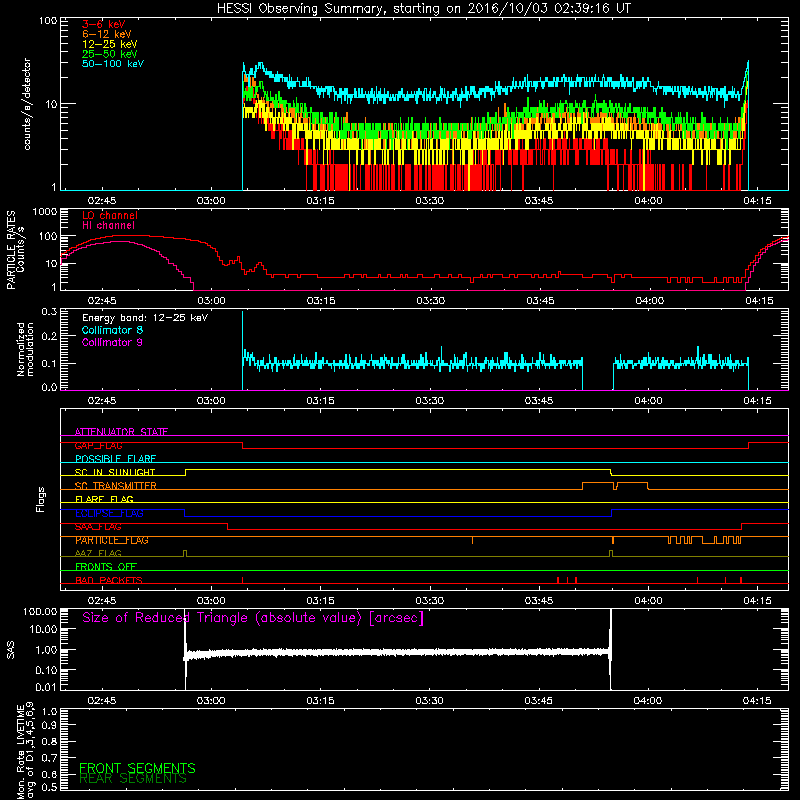Click the Energy band: 12-25 keV text

point(145,318)
